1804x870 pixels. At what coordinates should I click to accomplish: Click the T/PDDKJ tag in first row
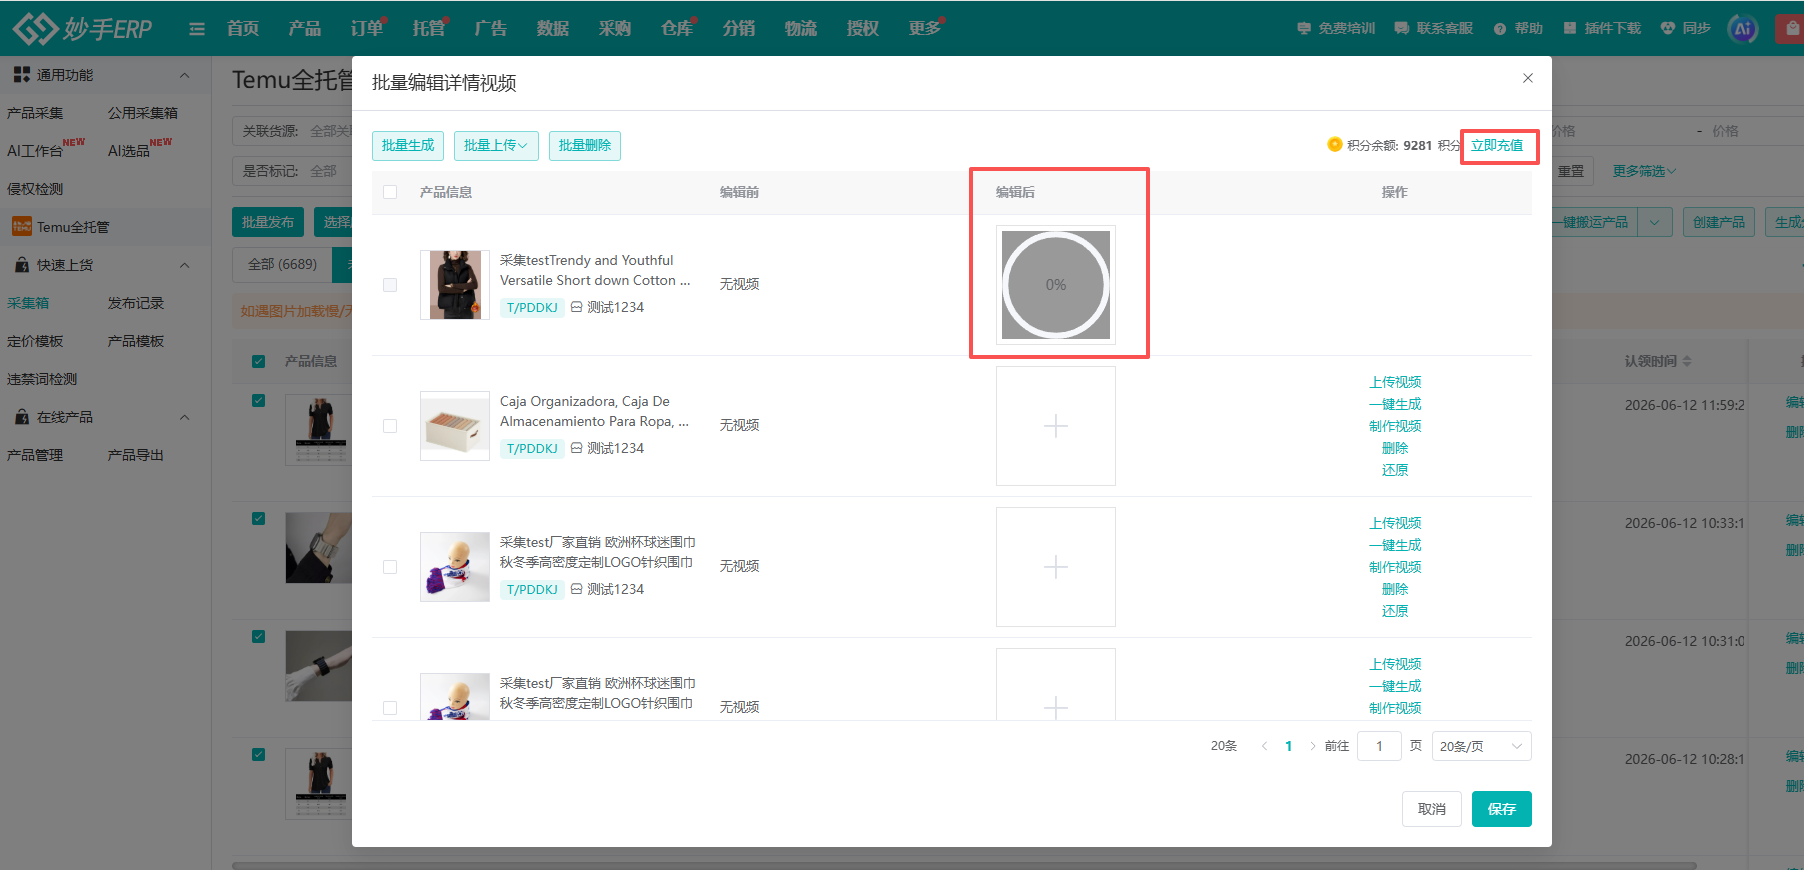coord(532,307)
